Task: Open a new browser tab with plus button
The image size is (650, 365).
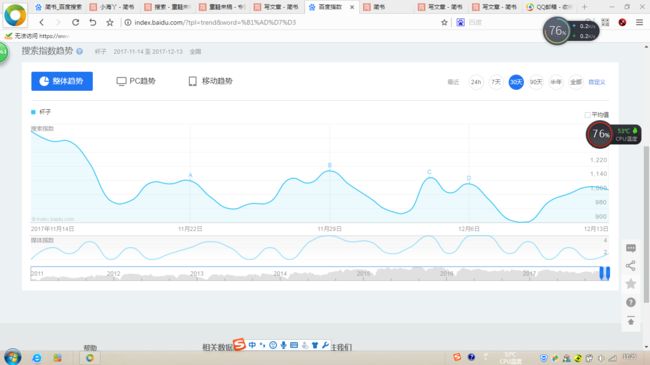Action: [585, 7]
